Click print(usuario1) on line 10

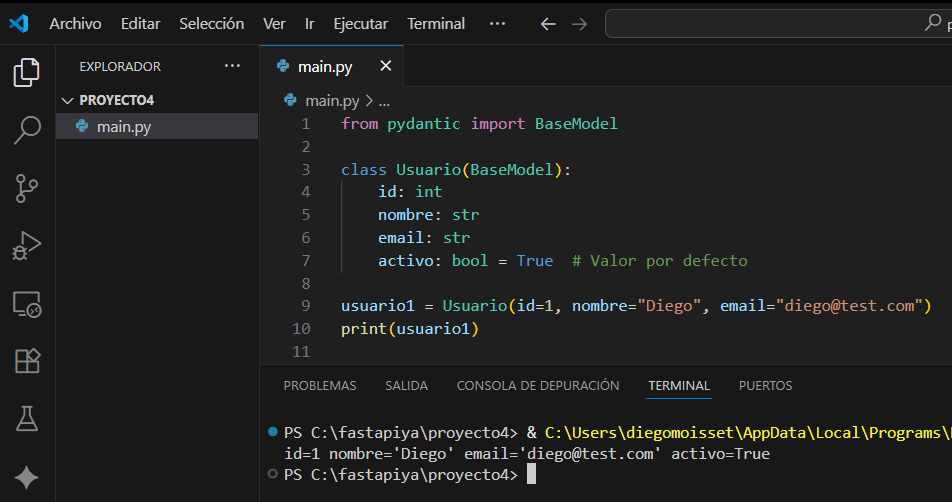click(x=410, y=329)
